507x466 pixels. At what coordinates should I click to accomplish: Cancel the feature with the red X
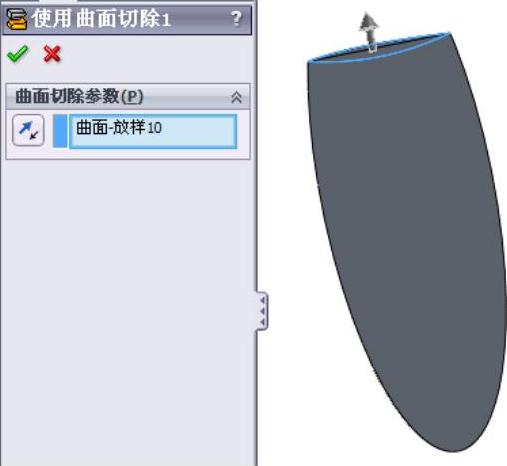click(x=52, y=54)
